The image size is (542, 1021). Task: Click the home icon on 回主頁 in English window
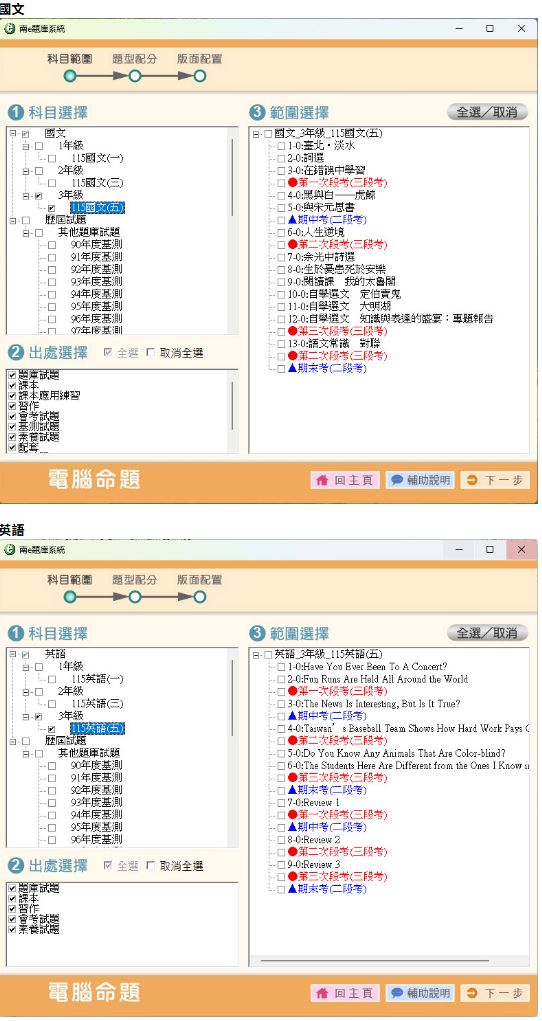(x=321, y=993)
